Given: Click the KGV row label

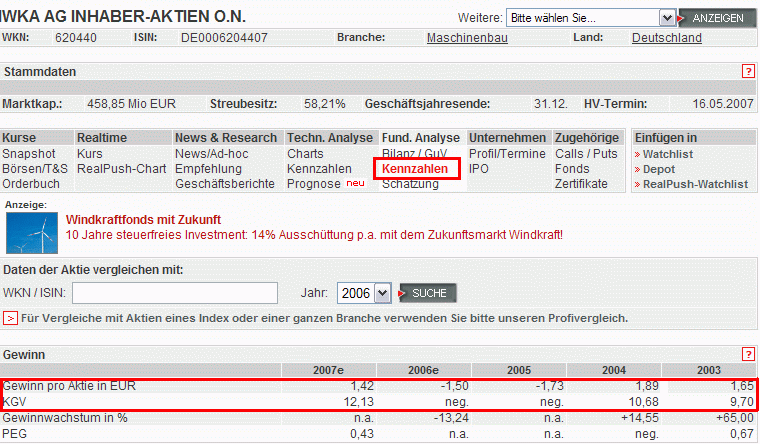Looking at the screenshot, I should coord(15,402).
